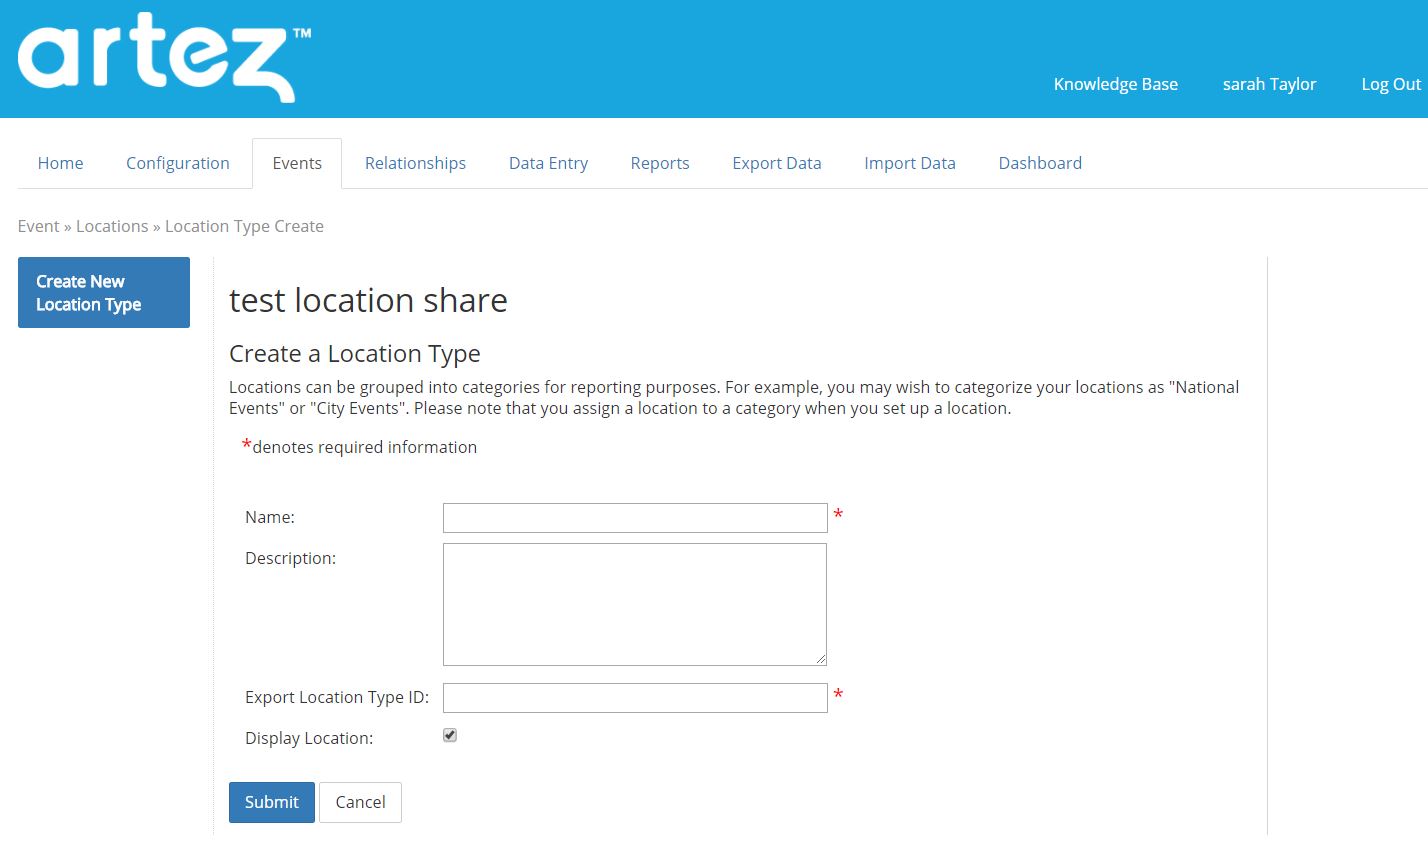Click the 'Display Location:' label
The image size is (1428, 861).
click(x=309, y=738)
